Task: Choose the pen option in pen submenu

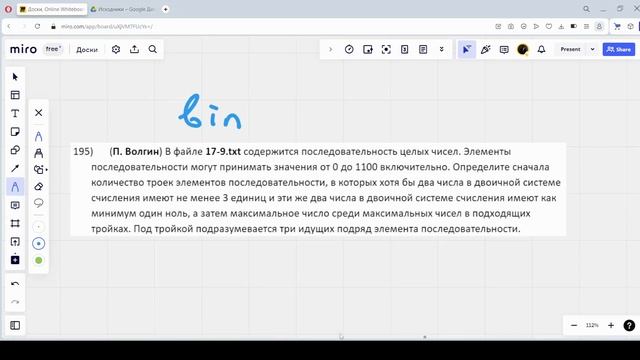Action: pos(39,136)
